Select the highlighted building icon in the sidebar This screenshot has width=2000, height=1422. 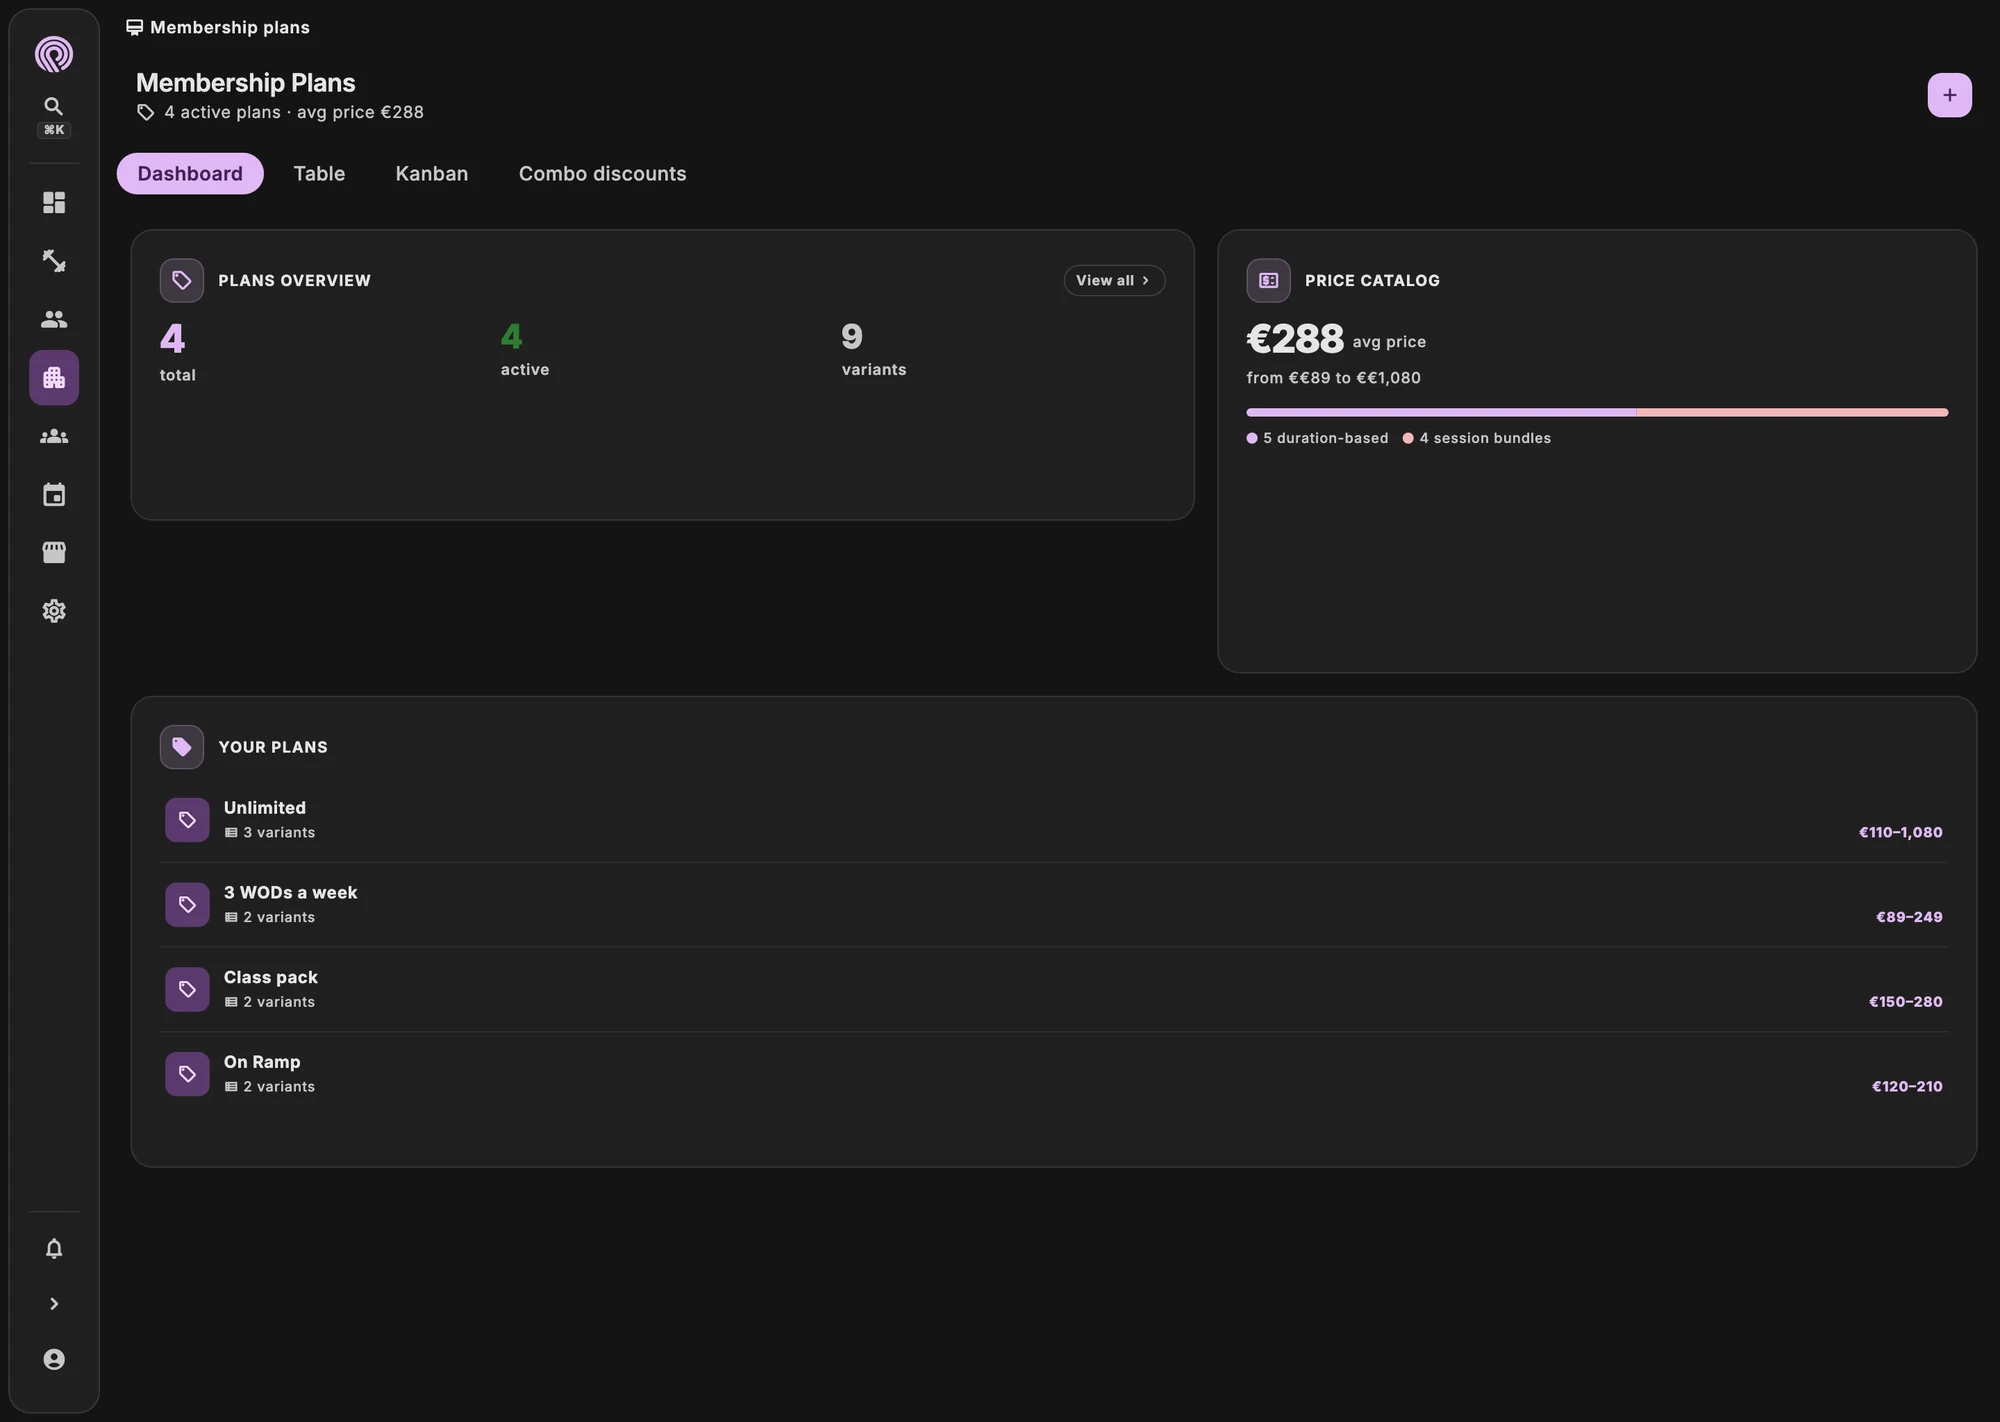[54, 378]
